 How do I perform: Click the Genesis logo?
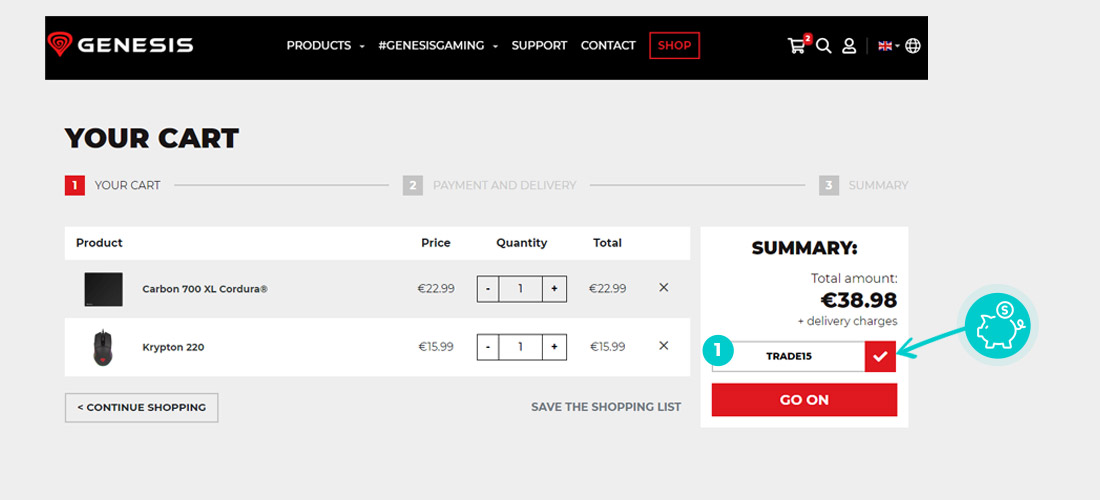(121, 46)
